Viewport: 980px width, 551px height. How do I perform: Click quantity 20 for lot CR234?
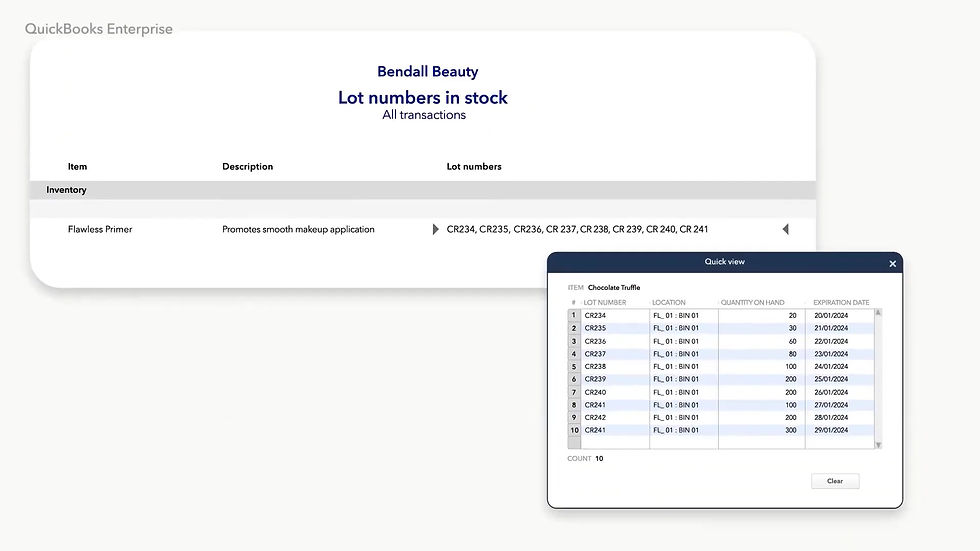(792, 315)
